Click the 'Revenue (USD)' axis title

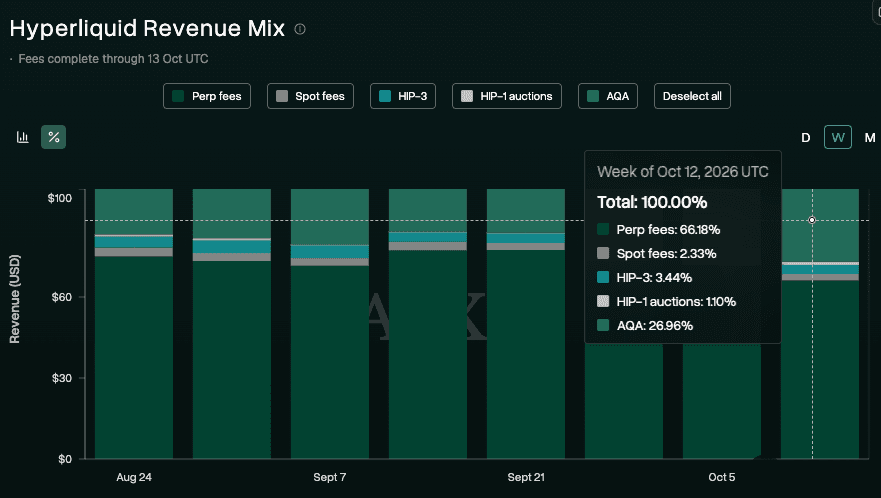pos(15,299)
